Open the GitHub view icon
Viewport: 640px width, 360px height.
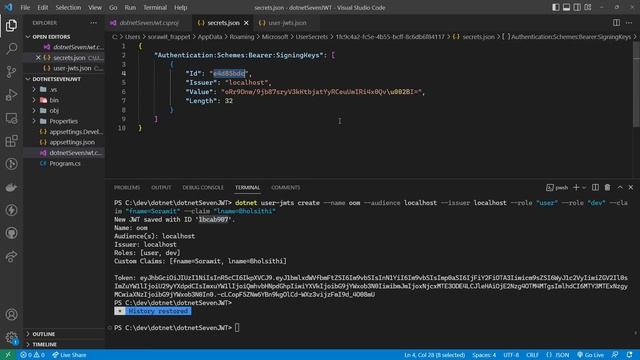tap(11, 233)
